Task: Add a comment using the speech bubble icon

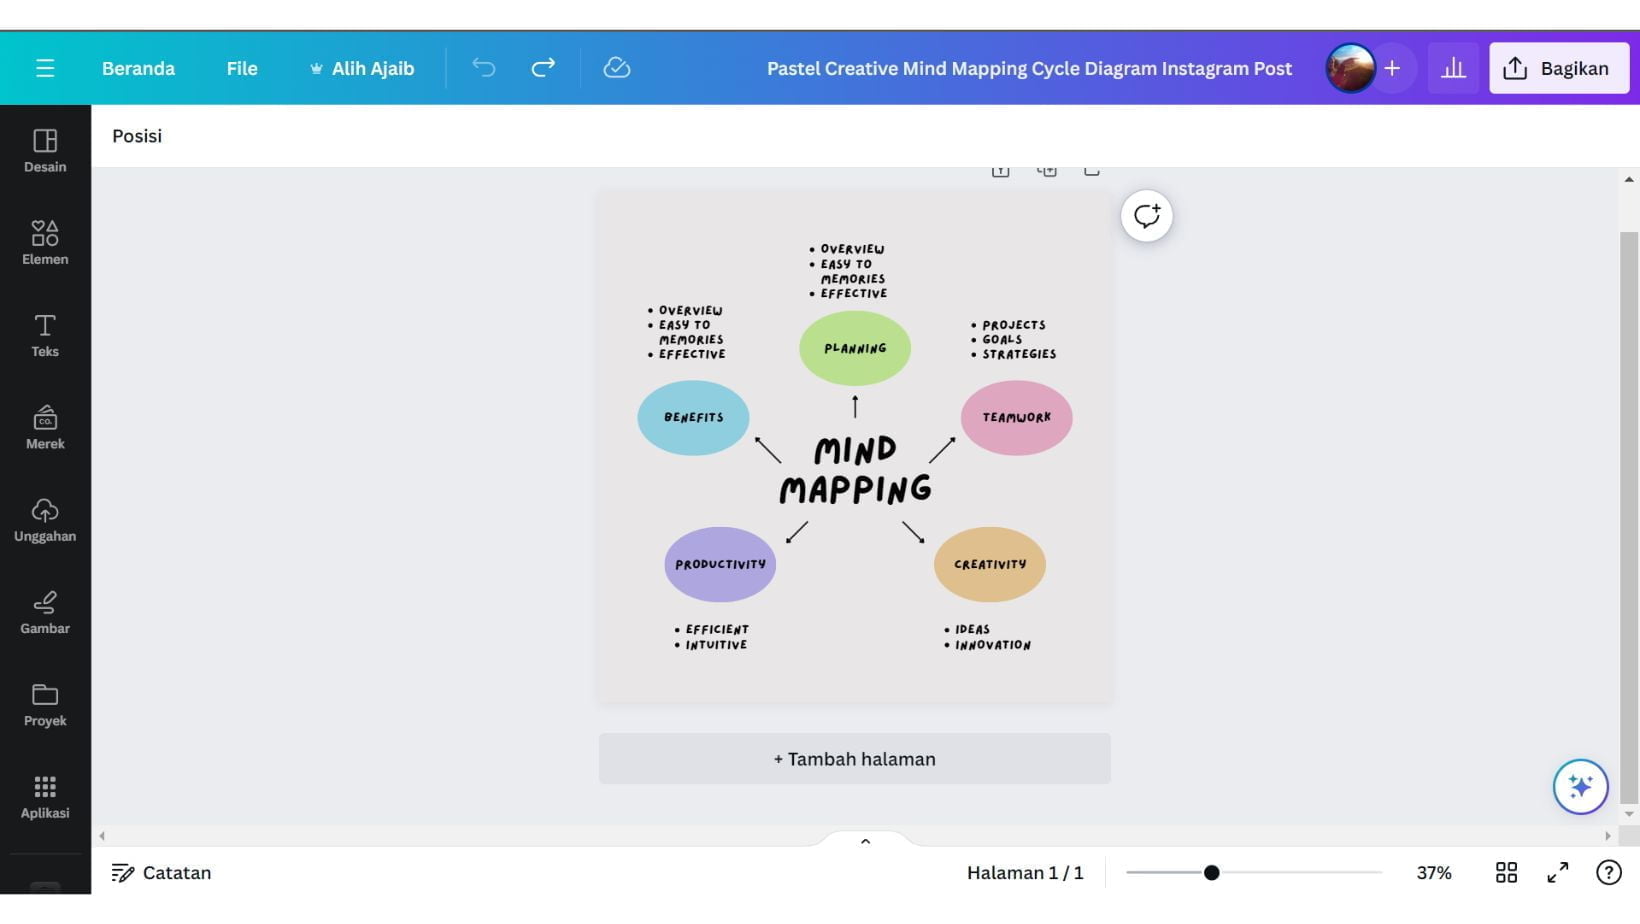Action: (1146, 215)
